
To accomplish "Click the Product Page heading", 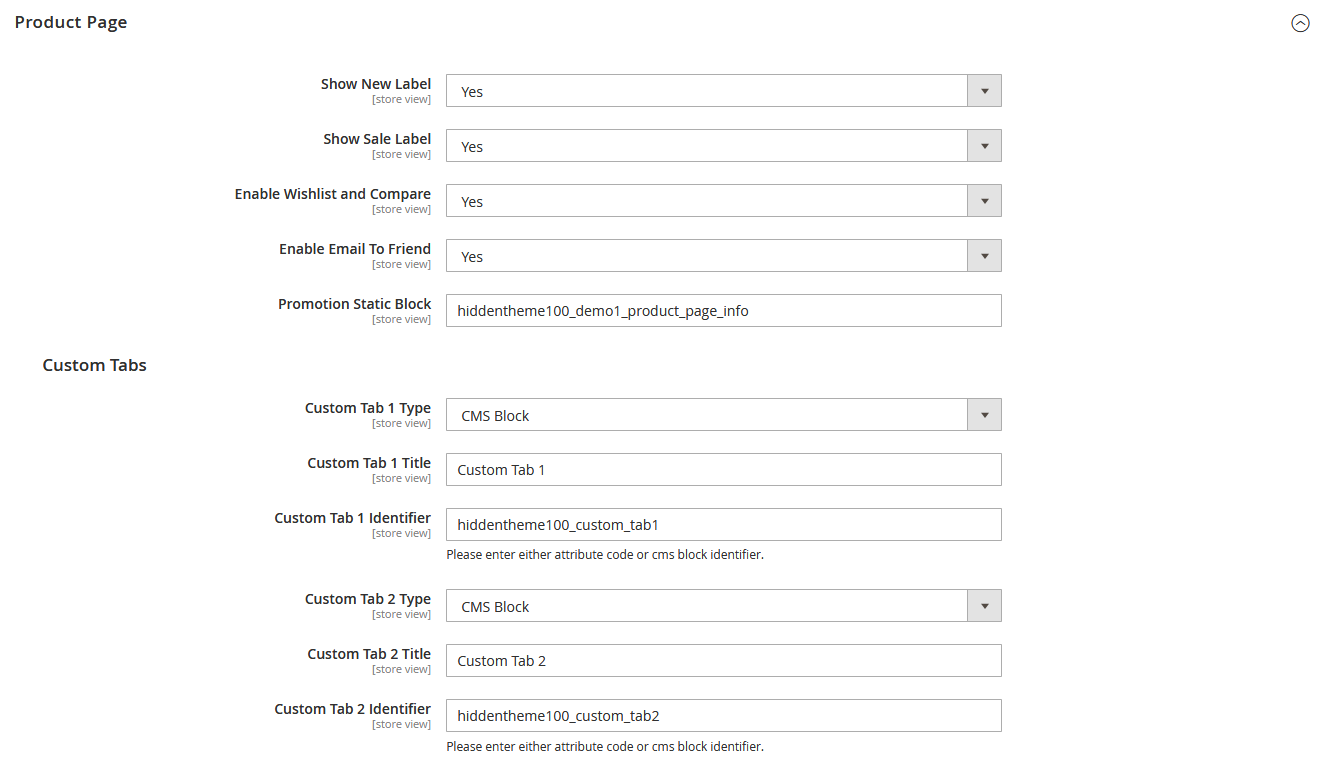I will (70, 21).
